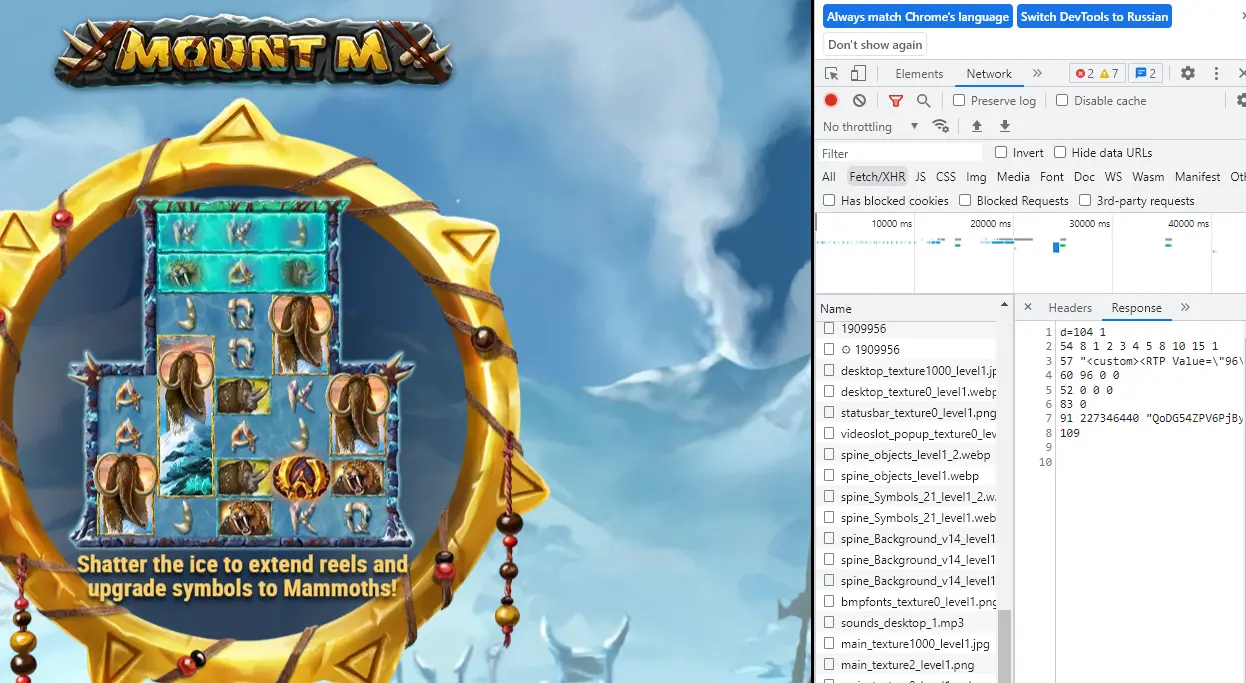Enable the Disable cache checkbox
The image size is (1246, 683).
pos(1062,100)
